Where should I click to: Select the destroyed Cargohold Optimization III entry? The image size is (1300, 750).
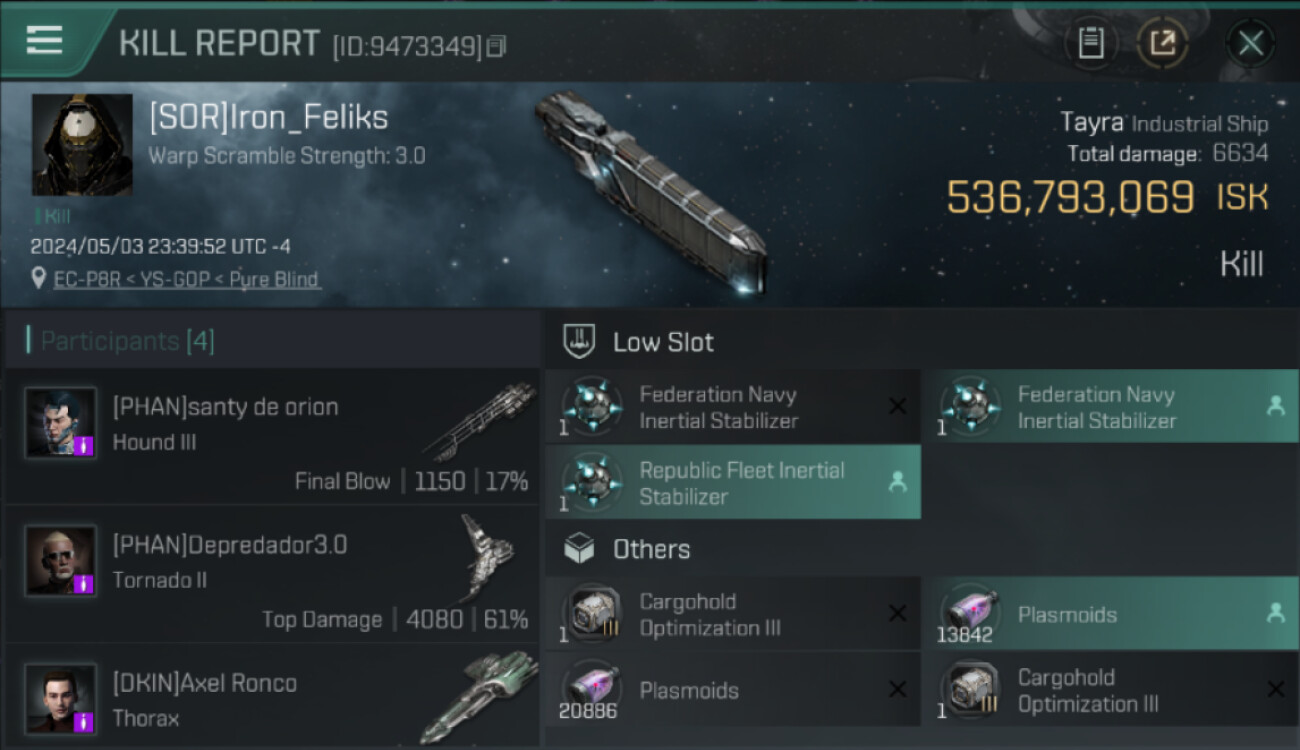[733, 614]
